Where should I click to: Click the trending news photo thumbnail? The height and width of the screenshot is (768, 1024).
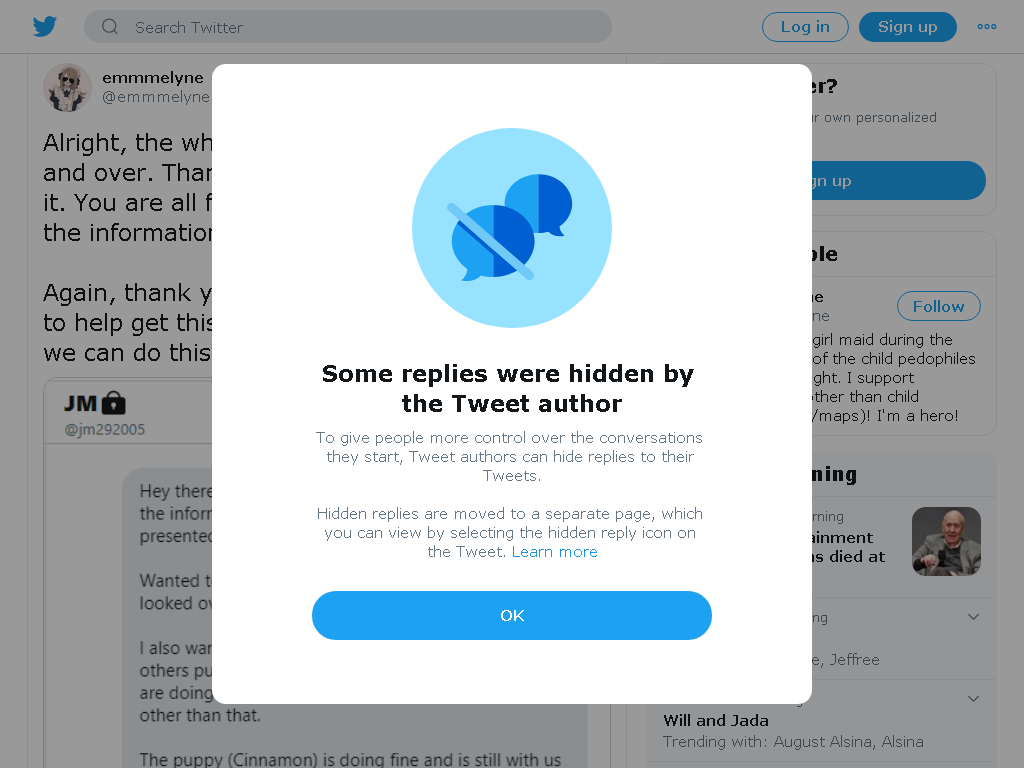(946, 541)
